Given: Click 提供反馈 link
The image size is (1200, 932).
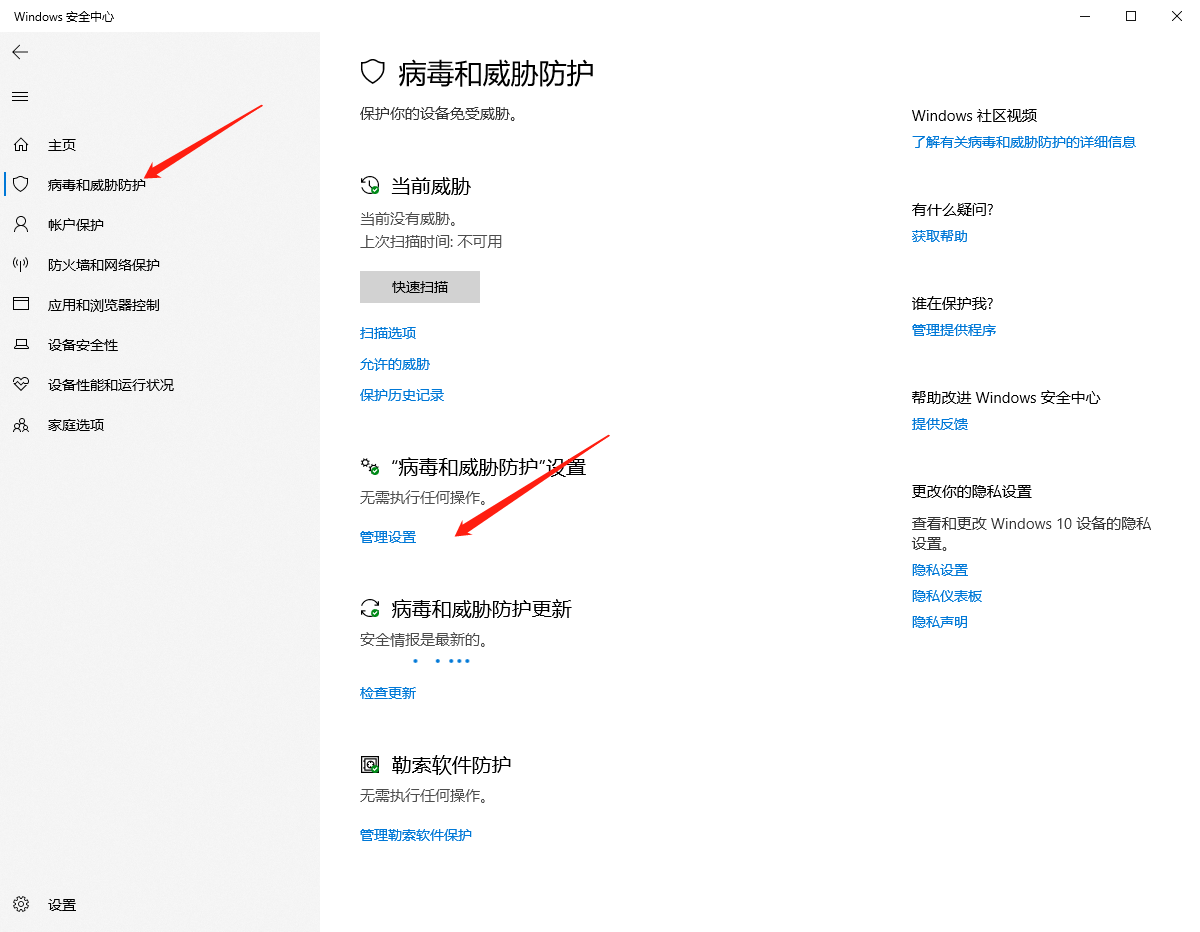Looking at the screenshot, I should [940, 424].
